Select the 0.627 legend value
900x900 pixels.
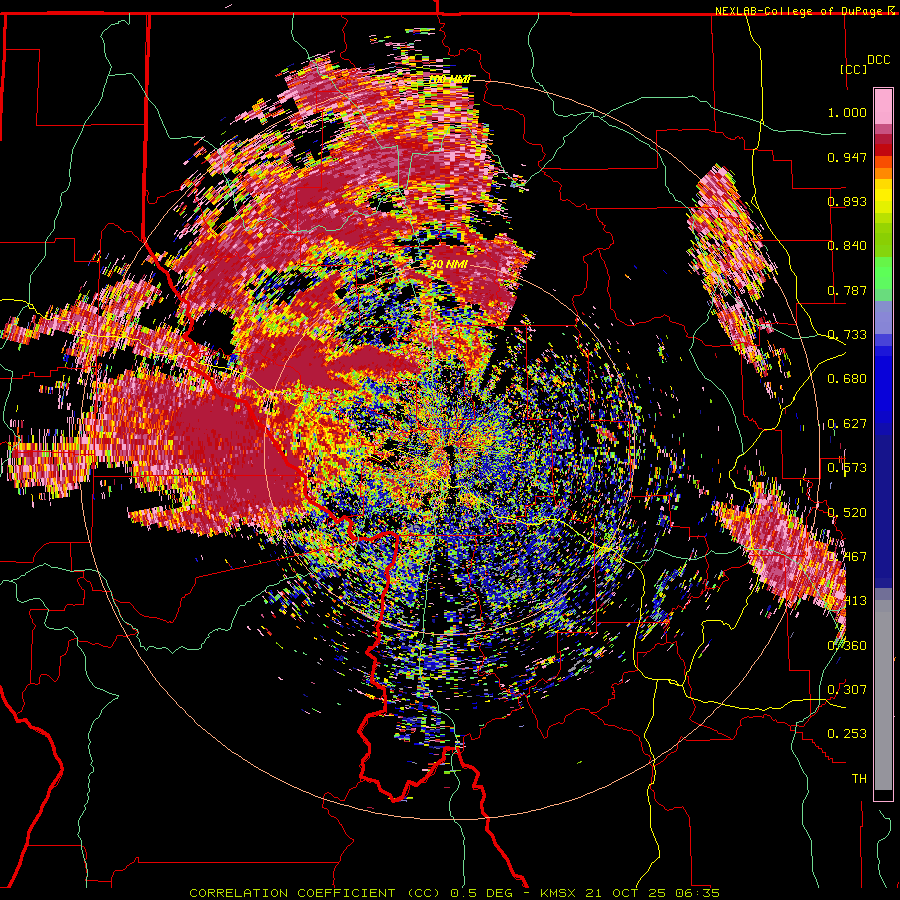847,424
